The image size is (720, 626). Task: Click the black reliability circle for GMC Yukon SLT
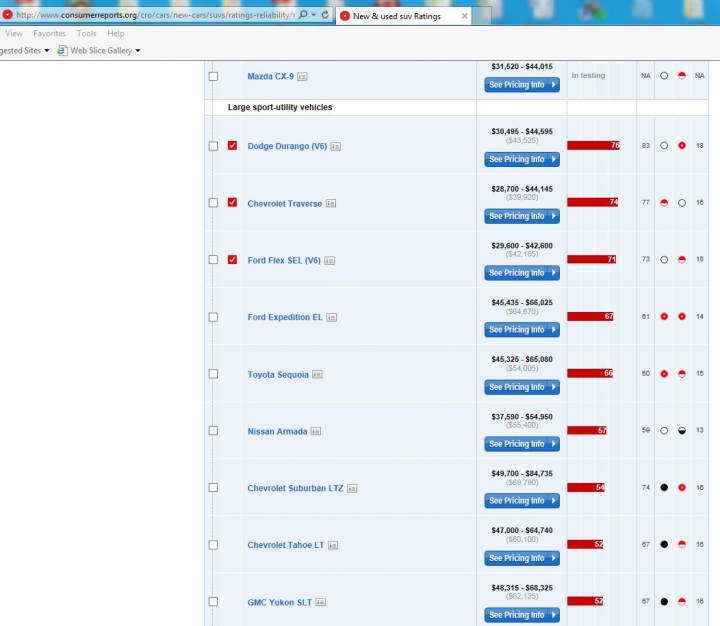click(x=664, y=602)
